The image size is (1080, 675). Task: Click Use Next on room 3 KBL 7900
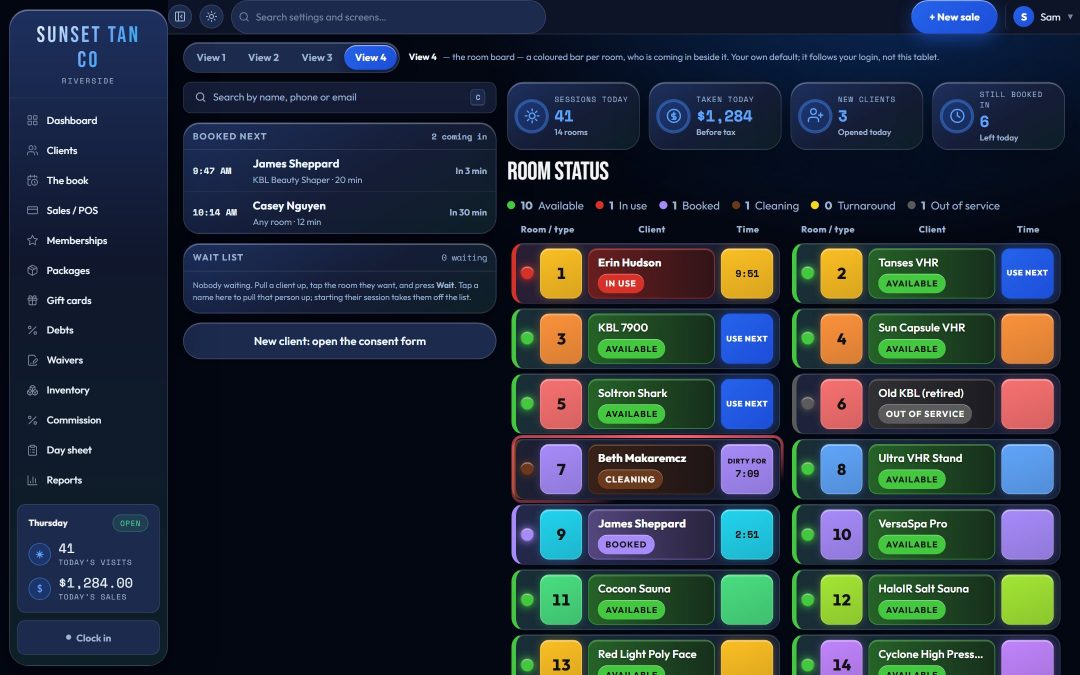(747, 338)
